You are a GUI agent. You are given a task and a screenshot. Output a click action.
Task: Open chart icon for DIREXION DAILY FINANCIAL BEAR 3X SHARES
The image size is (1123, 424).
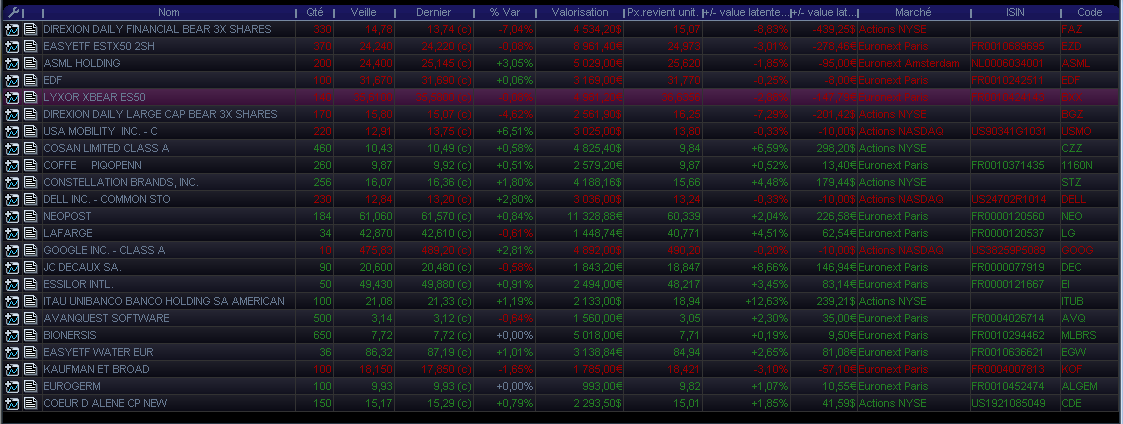tap(12, 29)
